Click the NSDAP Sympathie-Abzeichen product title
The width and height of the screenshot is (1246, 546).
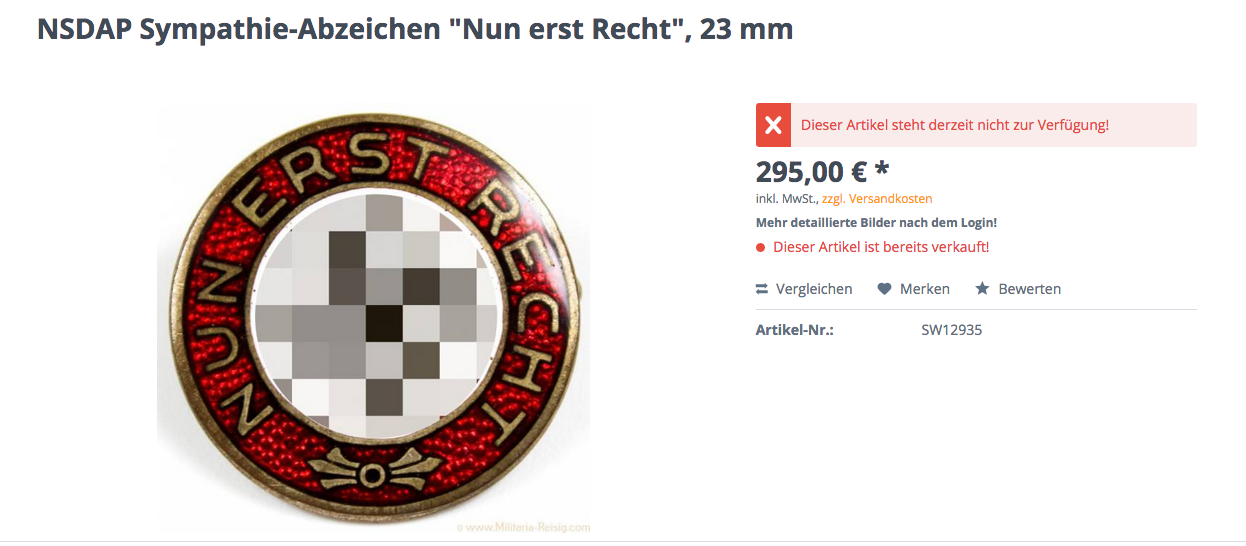click(415, 29)
